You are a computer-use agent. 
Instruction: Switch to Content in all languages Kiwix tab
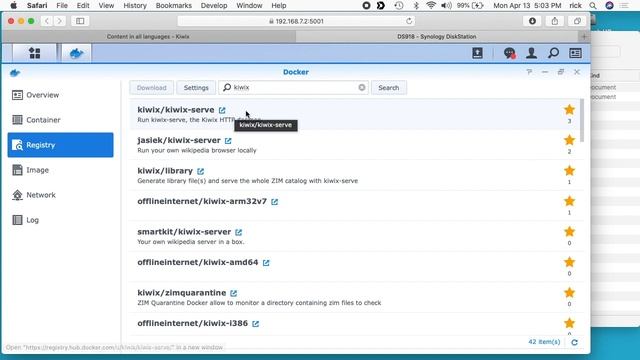[x=148, y=36]
